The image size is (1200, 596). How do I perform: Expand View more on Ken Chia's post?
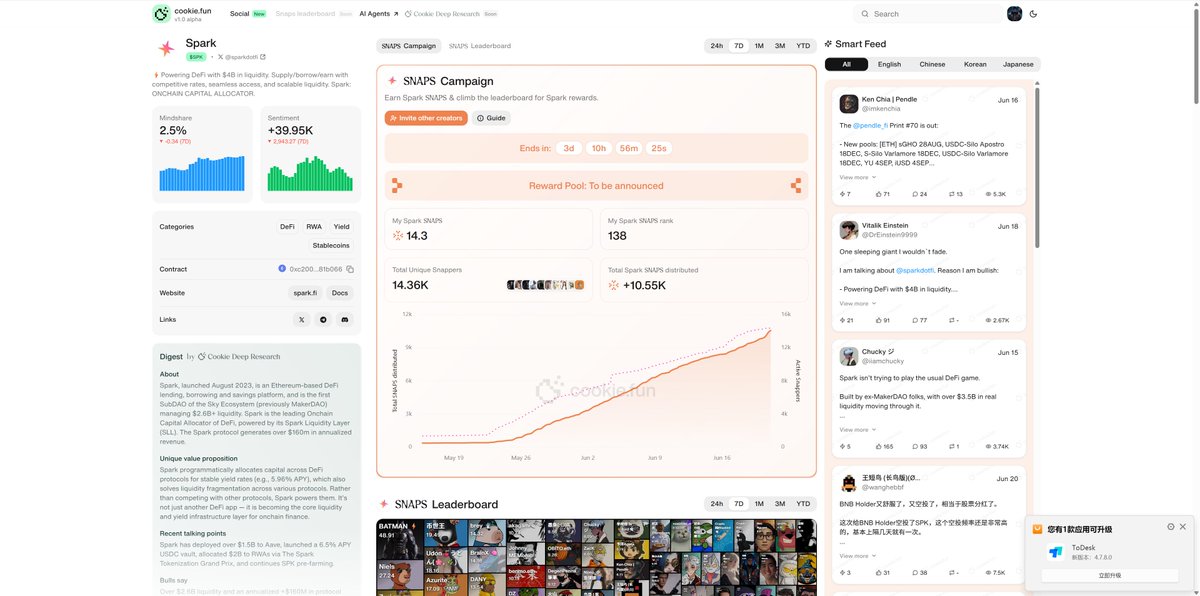click(x=857, y=177)
